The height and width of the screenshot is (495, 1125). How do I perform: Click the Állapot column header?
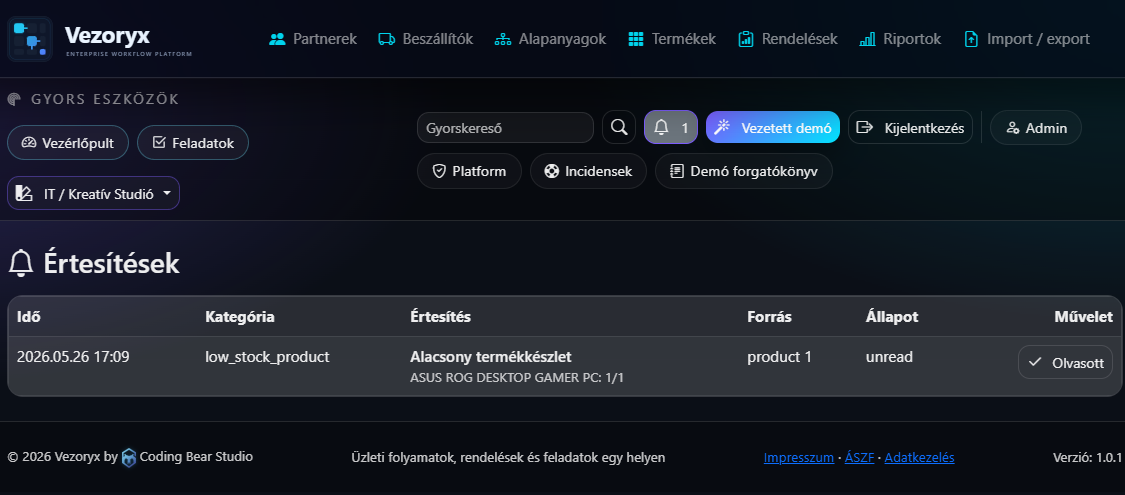tap(892, 316)
